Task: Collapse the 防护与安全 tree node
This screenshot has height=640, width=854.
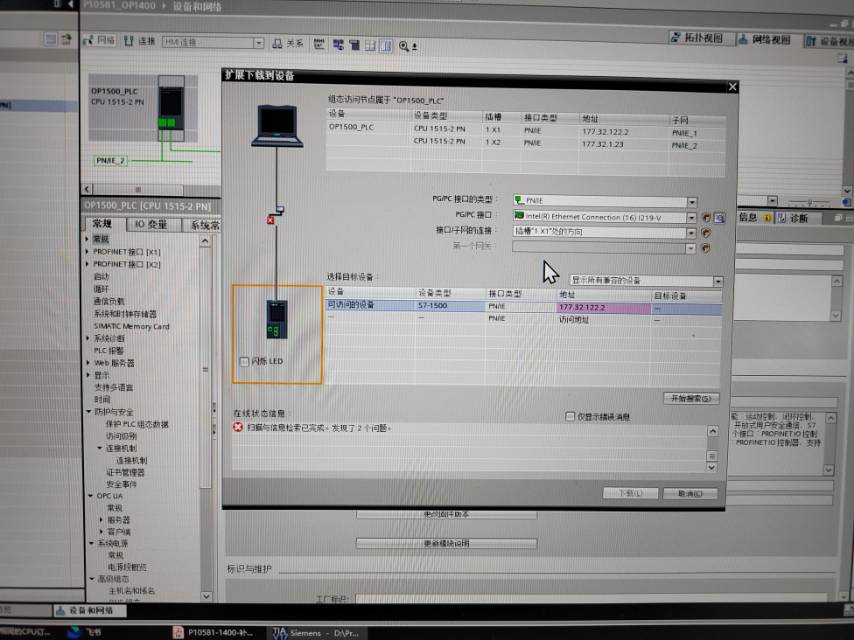Action: [89, 412]
